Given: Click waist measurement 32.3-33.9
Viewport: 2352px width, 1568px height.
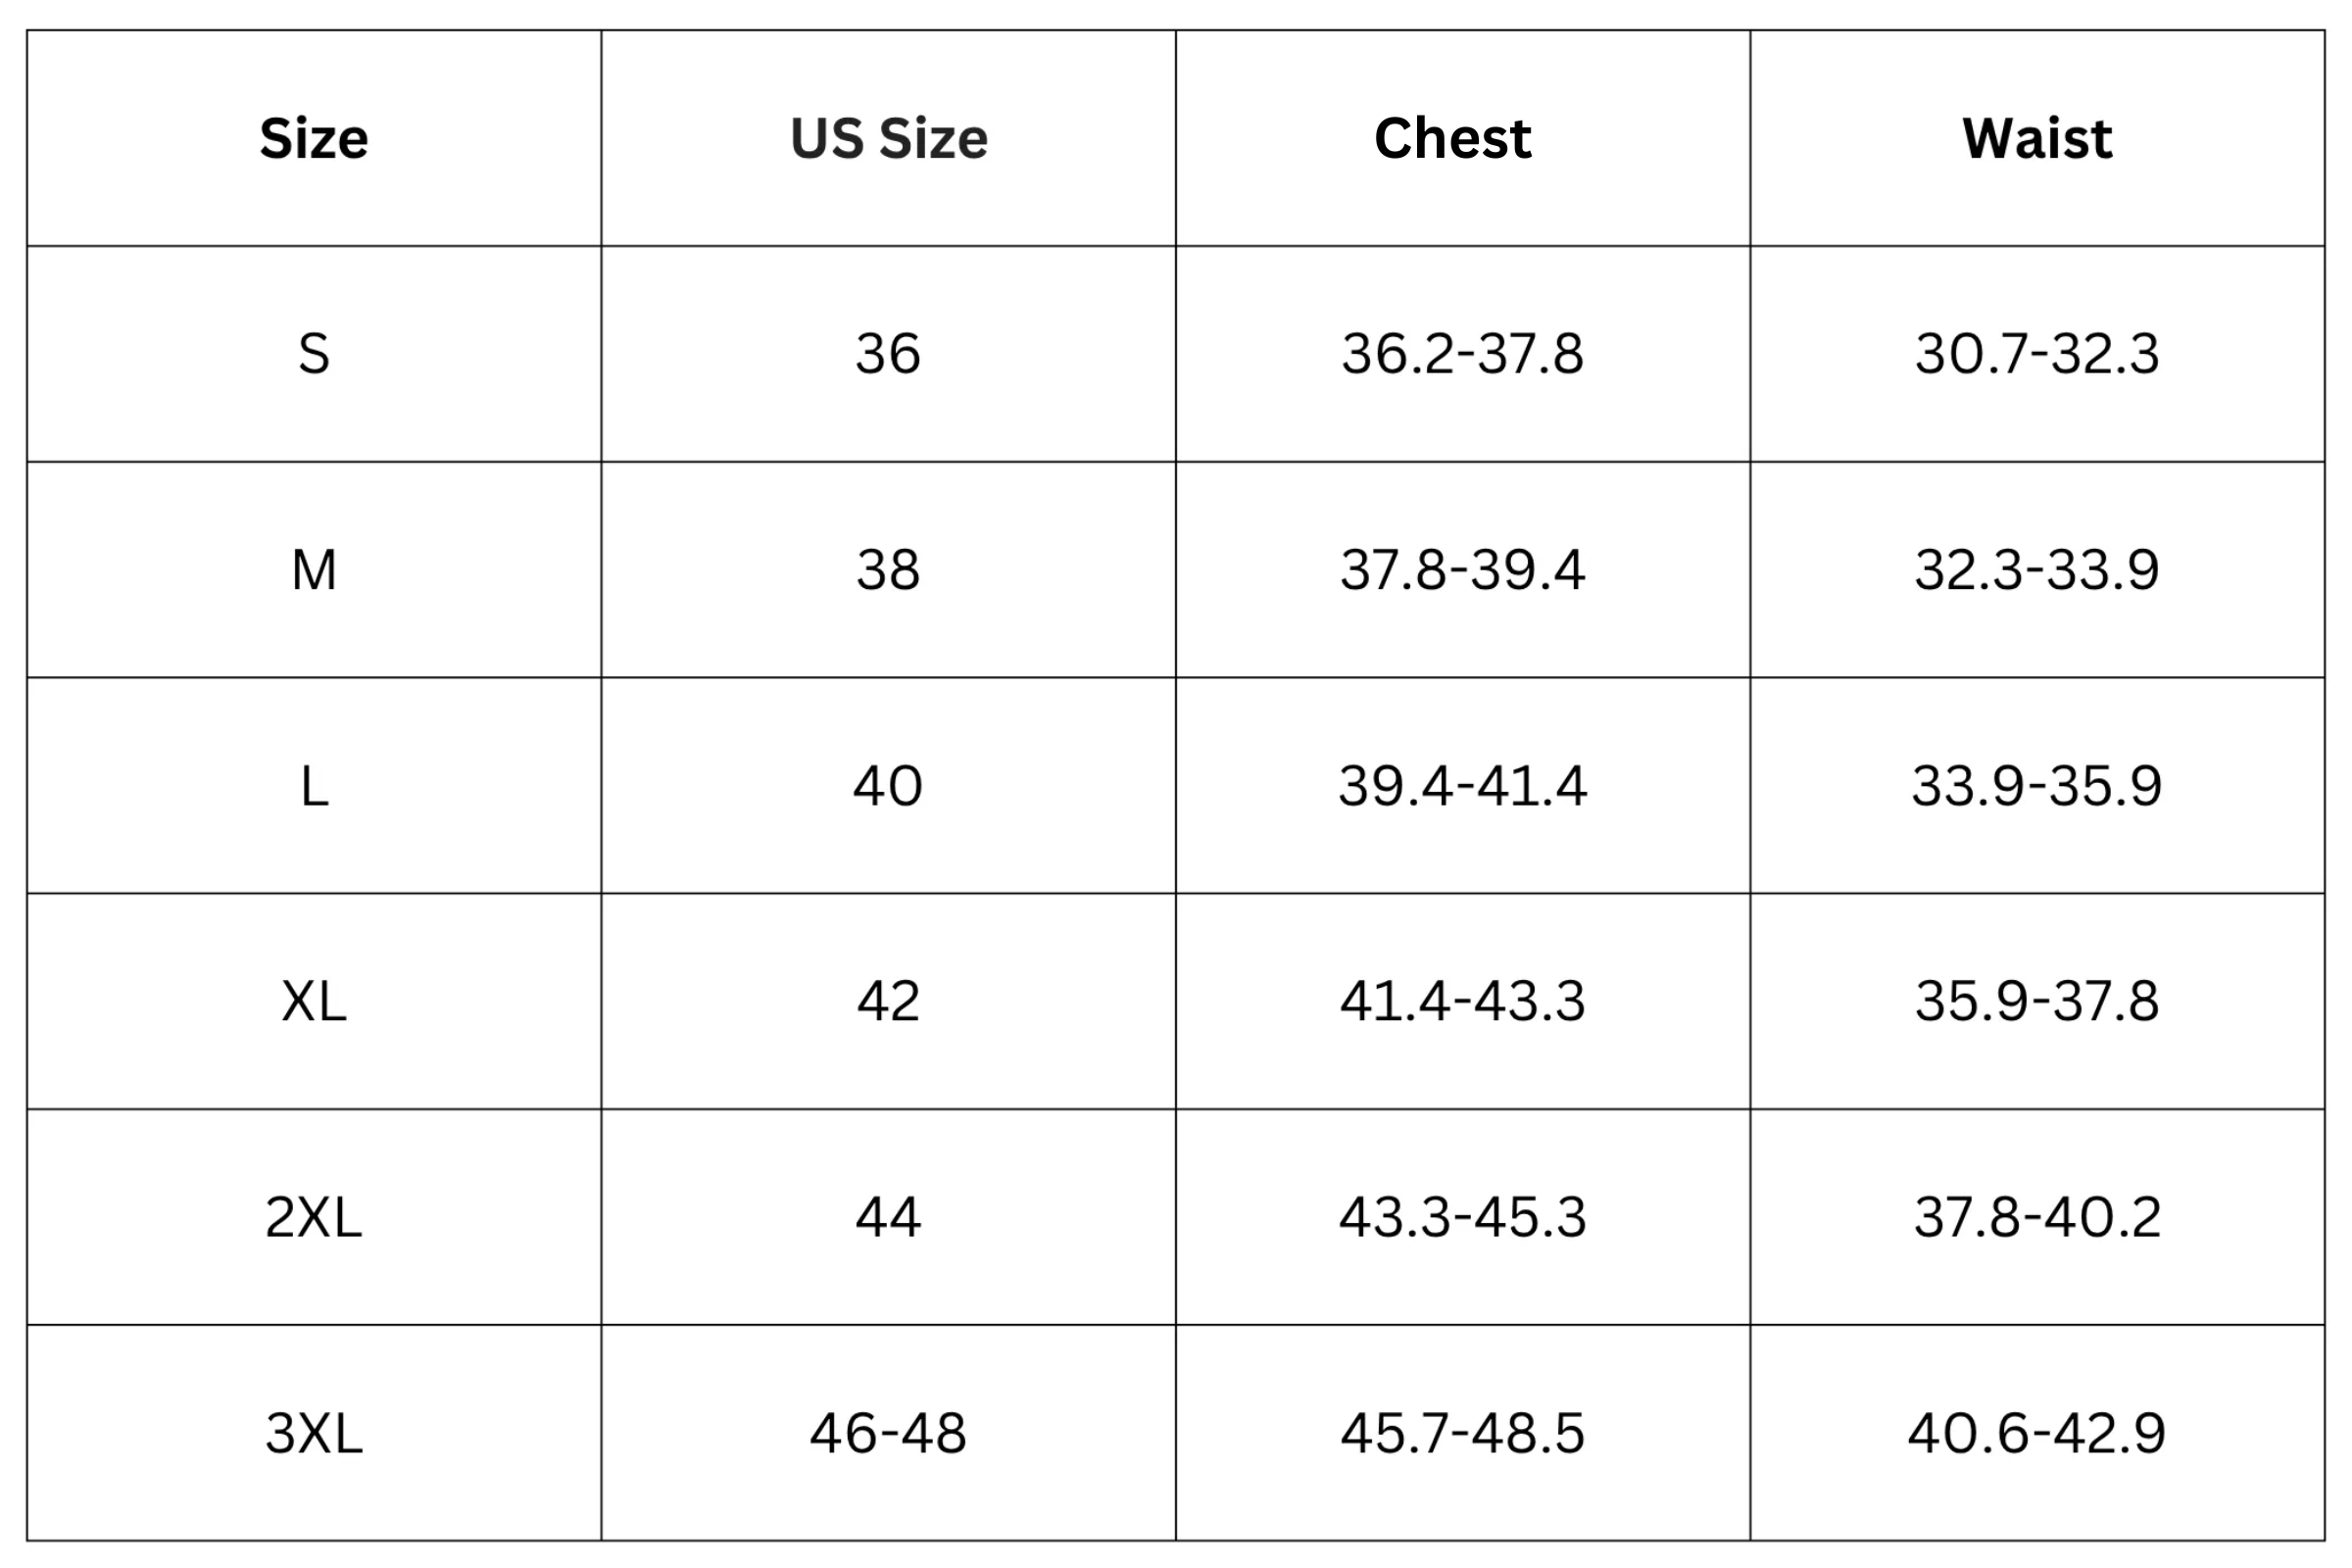Looking at the screenshot, I should 2037,570.
